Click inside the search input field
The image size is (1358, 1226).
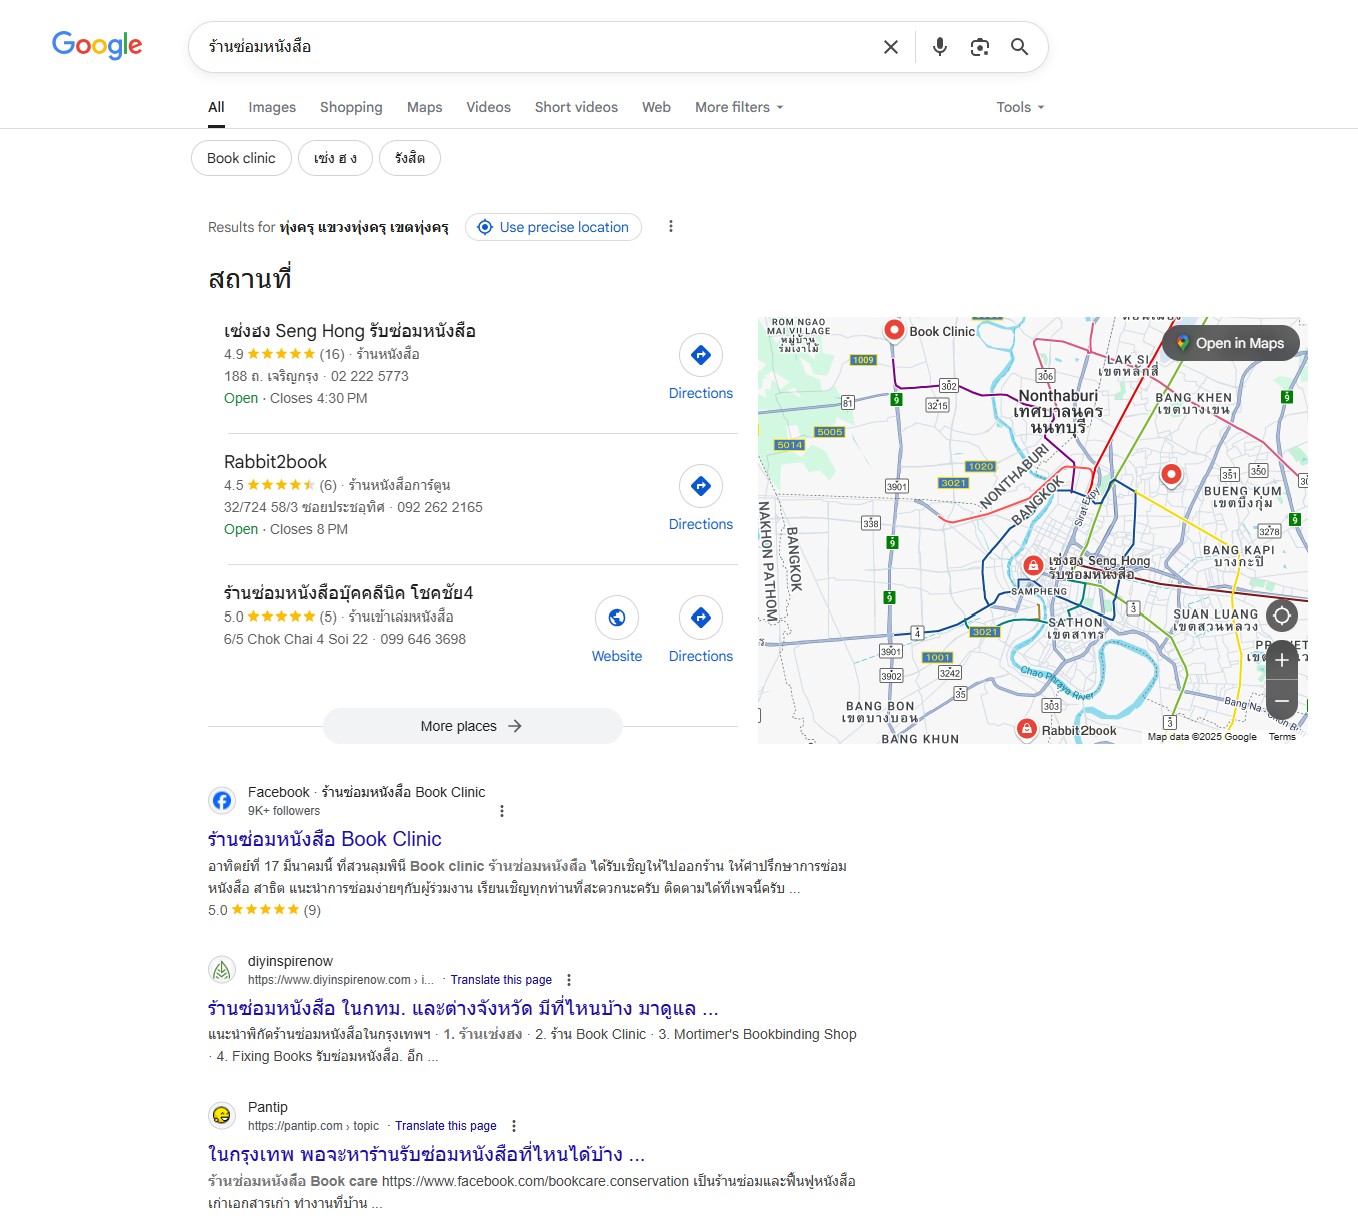tap(530, 47)
